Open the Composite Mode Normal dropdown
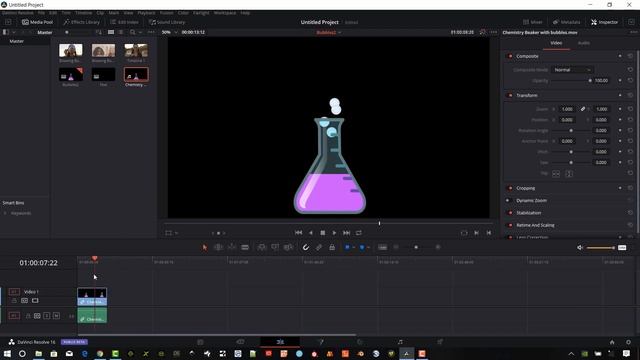The width and height of the screenshot is (640, 360). 572,70
